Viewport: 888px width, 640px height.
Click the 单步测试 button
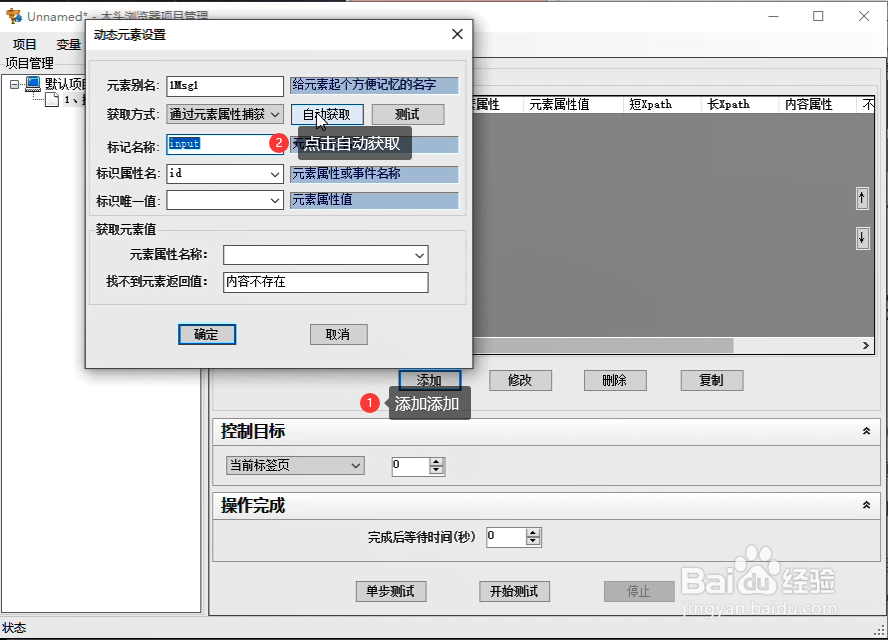pyautogui.click(x=391, y=591)
